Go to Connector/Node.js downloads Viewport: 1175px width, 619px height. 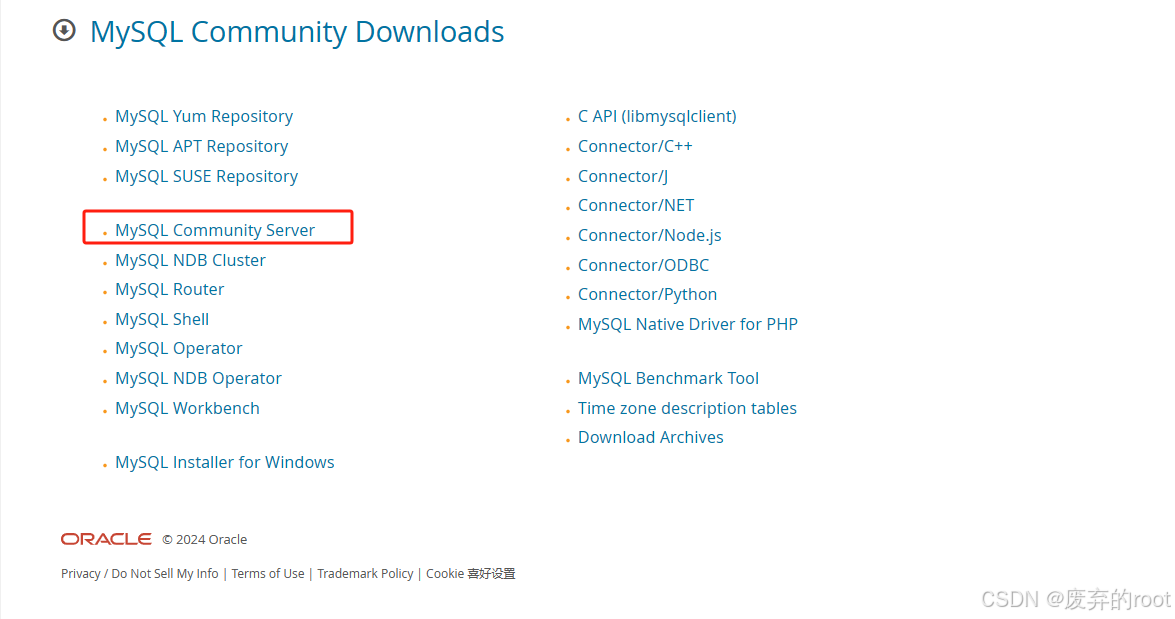coord(650,235)
